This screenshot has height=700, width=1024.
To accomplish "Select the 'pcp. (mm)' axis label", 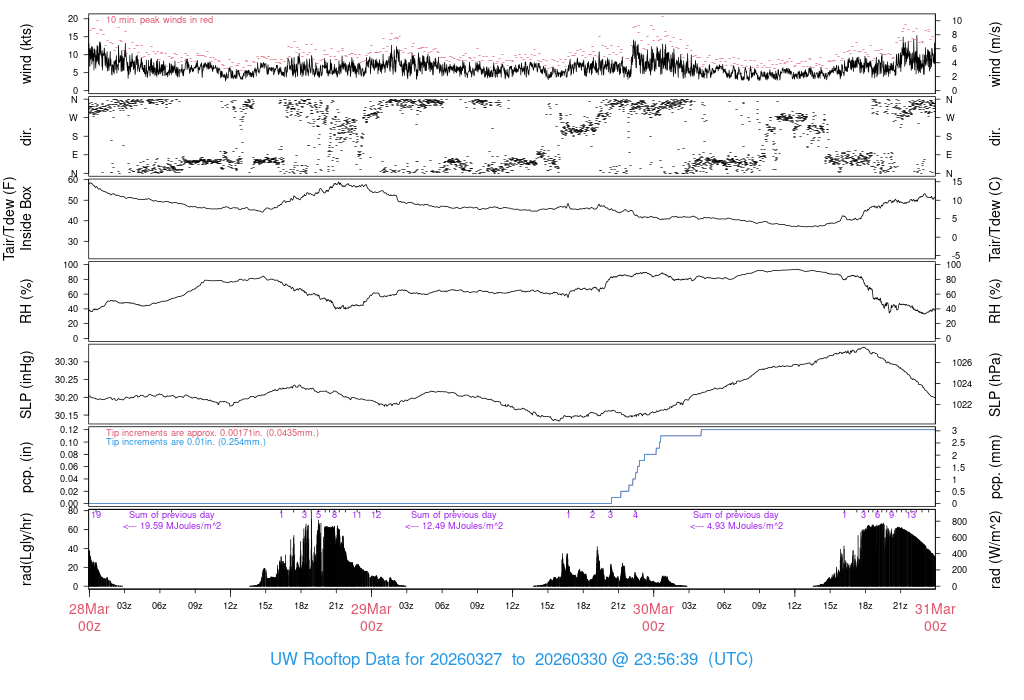I will (995, 466).
